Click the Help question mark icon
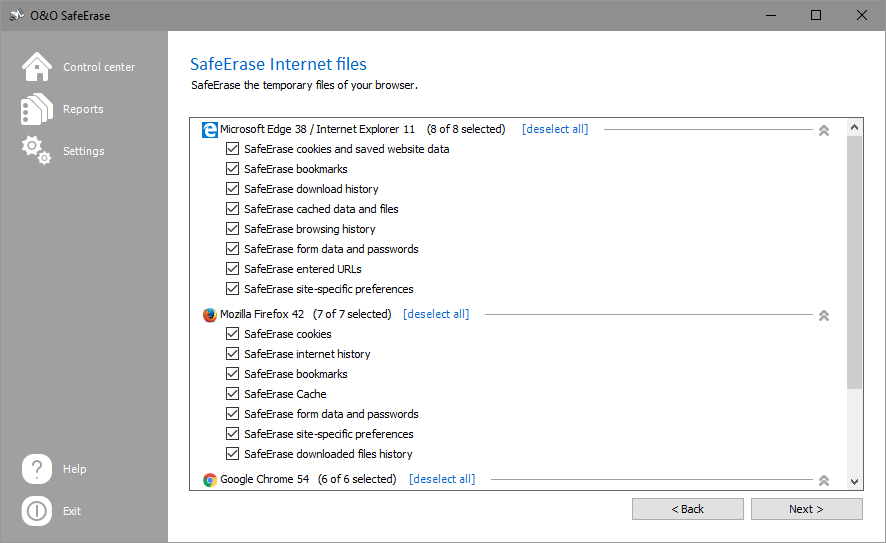Viewport: 886px width, 543px height. [x=37, y=469]
